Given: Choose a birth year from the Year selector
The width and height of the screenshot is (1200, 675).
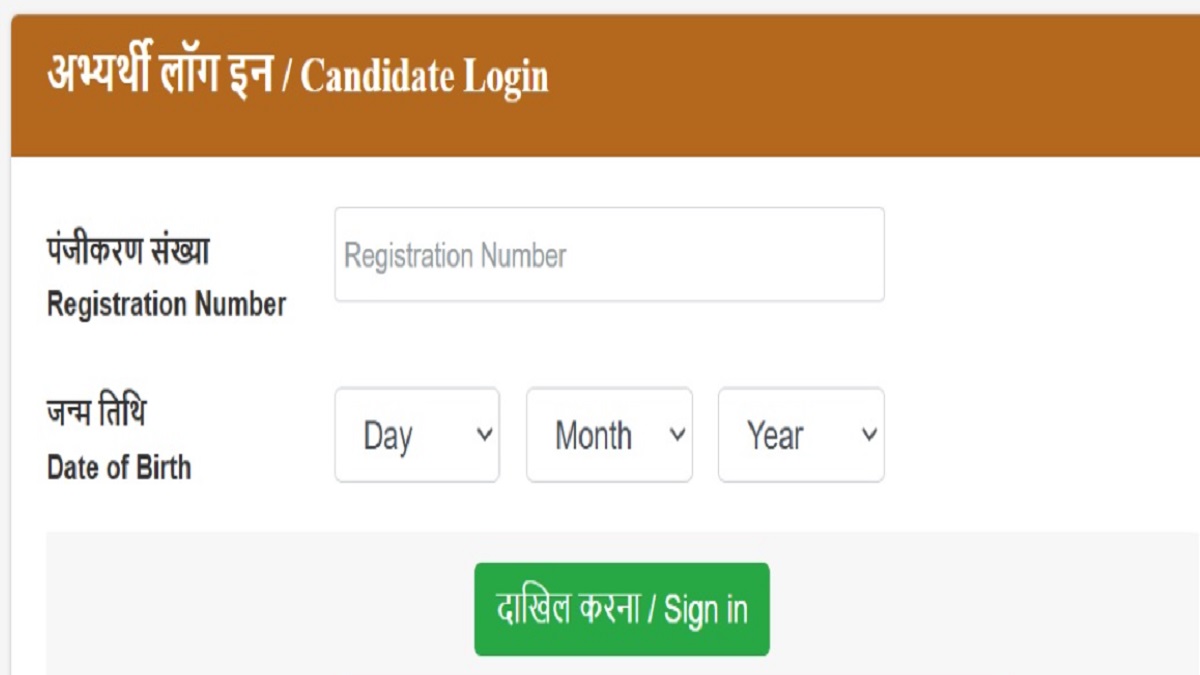Looking at the screenshot, I should coord(800,434).
